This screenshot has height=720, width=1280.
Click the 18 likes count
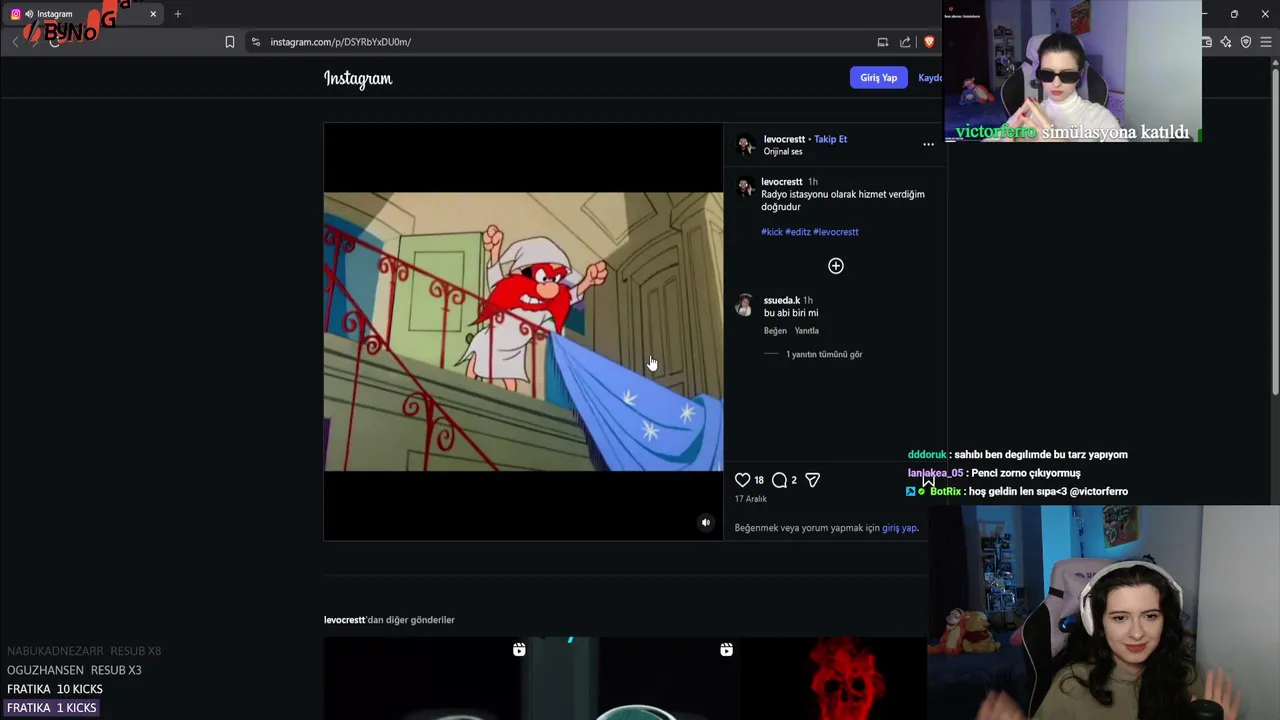(759, 480)
